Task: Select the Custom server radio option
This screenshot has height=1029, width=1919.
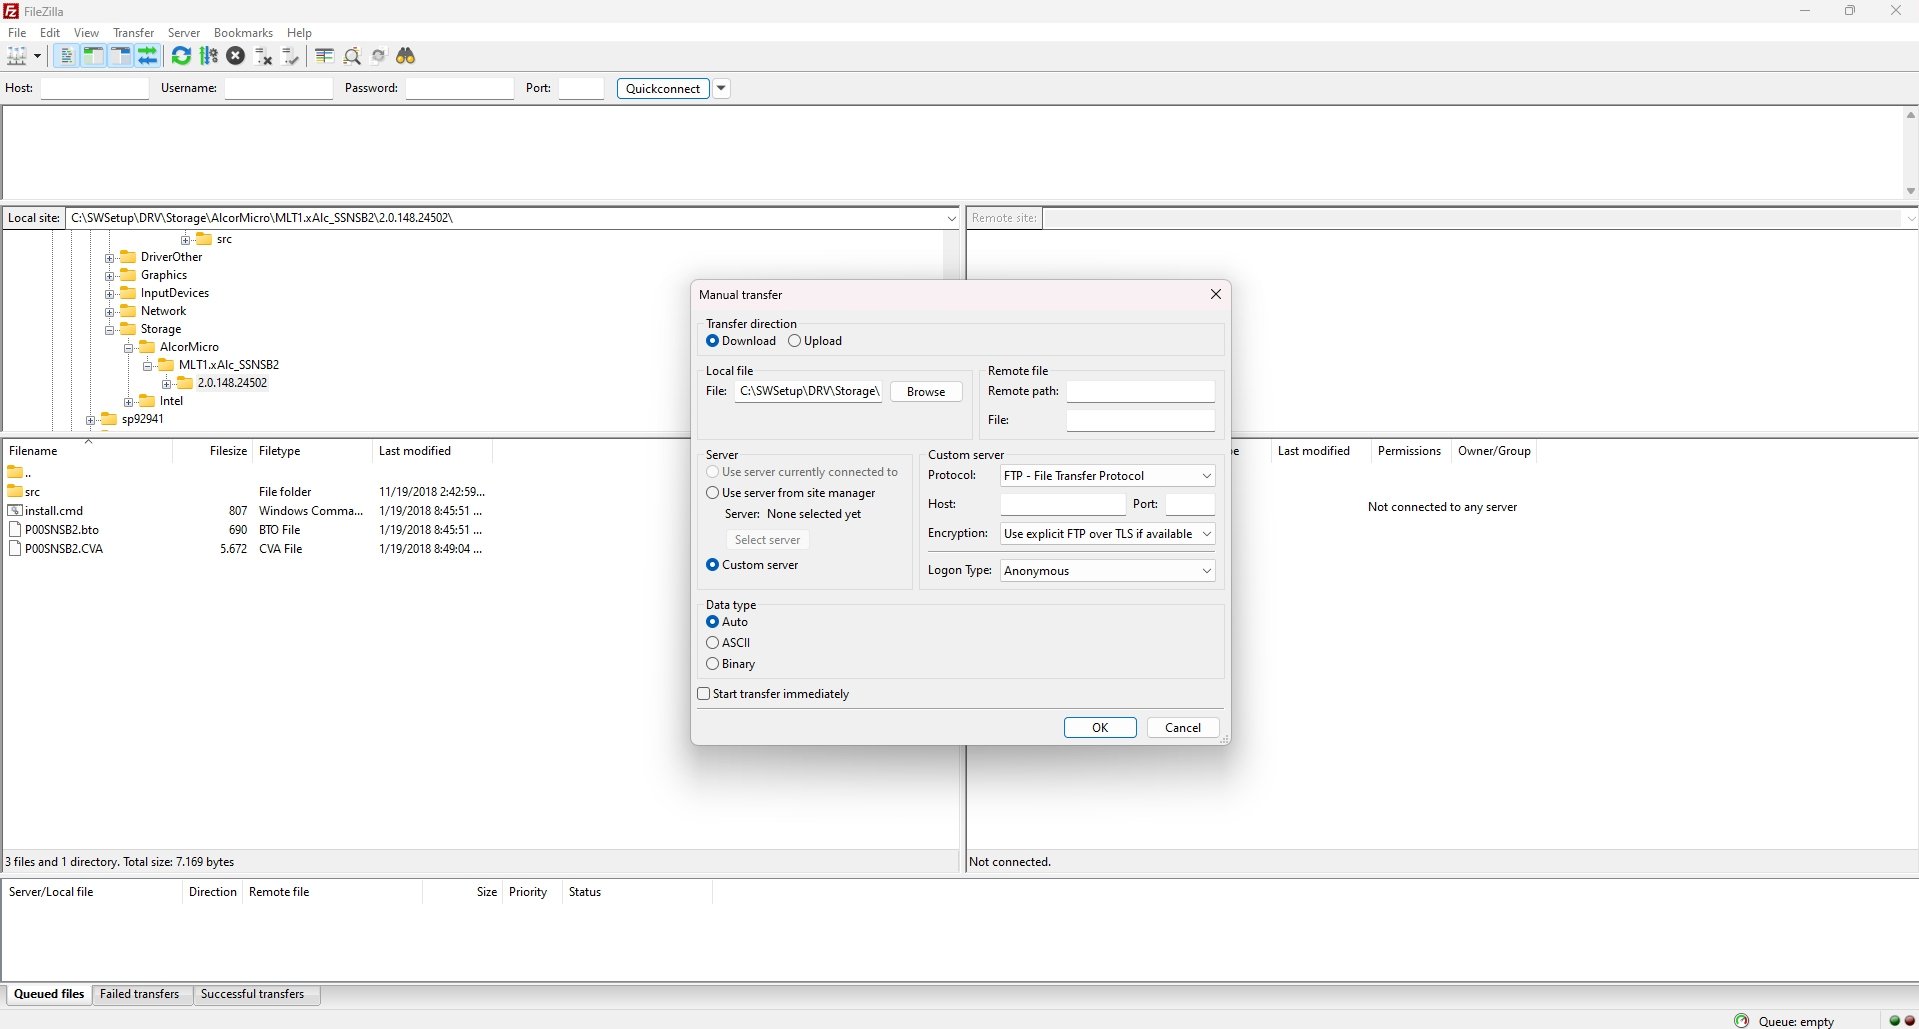Action: click(x=712, y=565)
